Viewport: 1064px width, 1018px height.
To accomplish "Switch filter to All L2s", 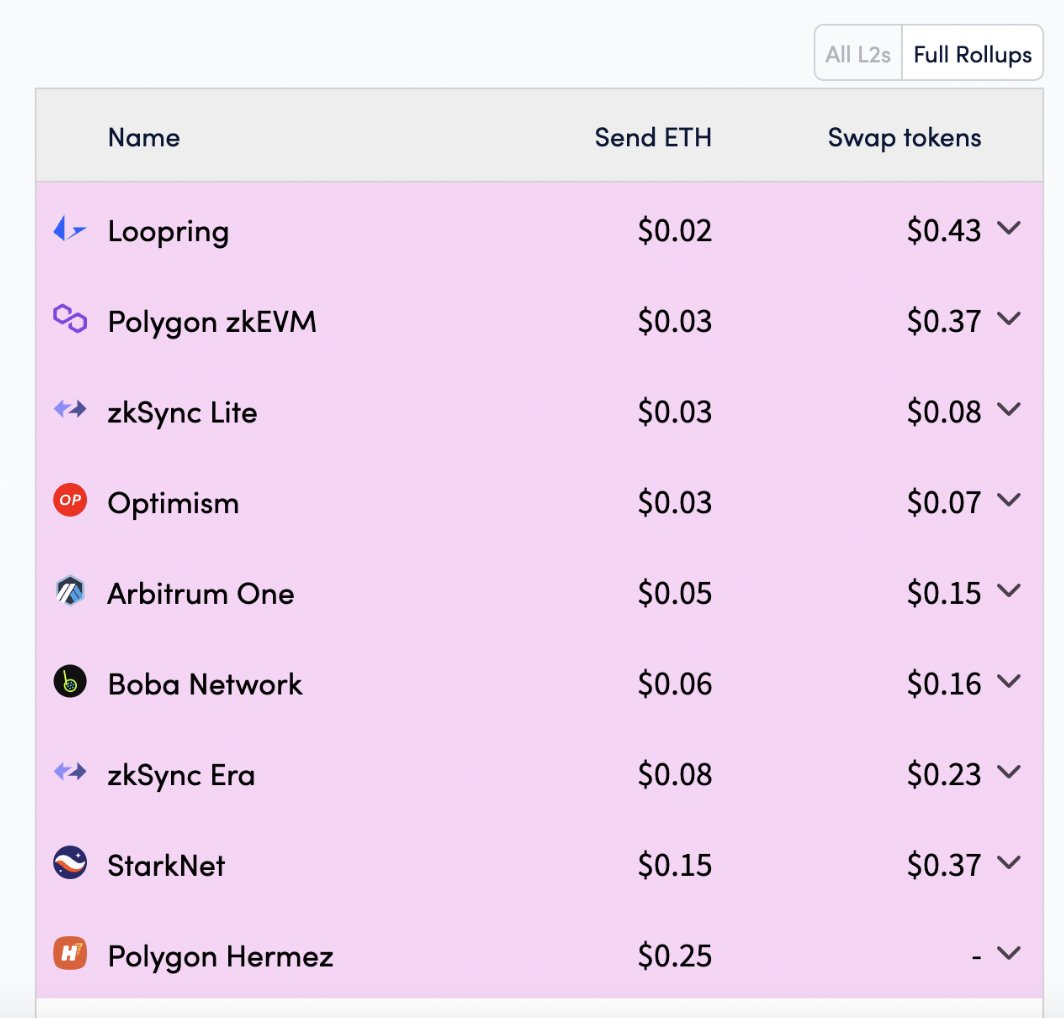I will click(858, 54).
